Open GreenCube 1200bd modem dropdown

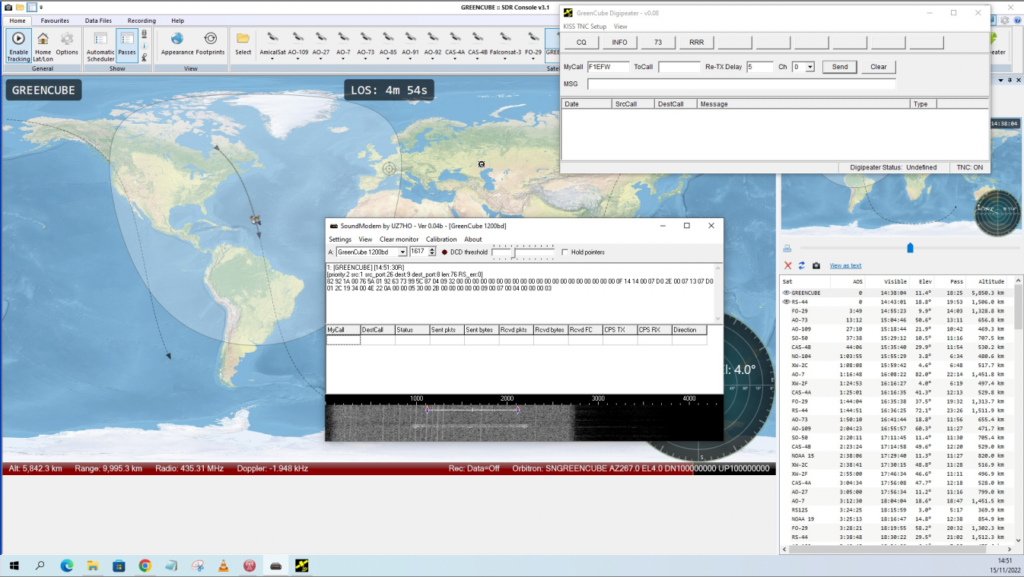pyautogui.click(x=402, y=252)
